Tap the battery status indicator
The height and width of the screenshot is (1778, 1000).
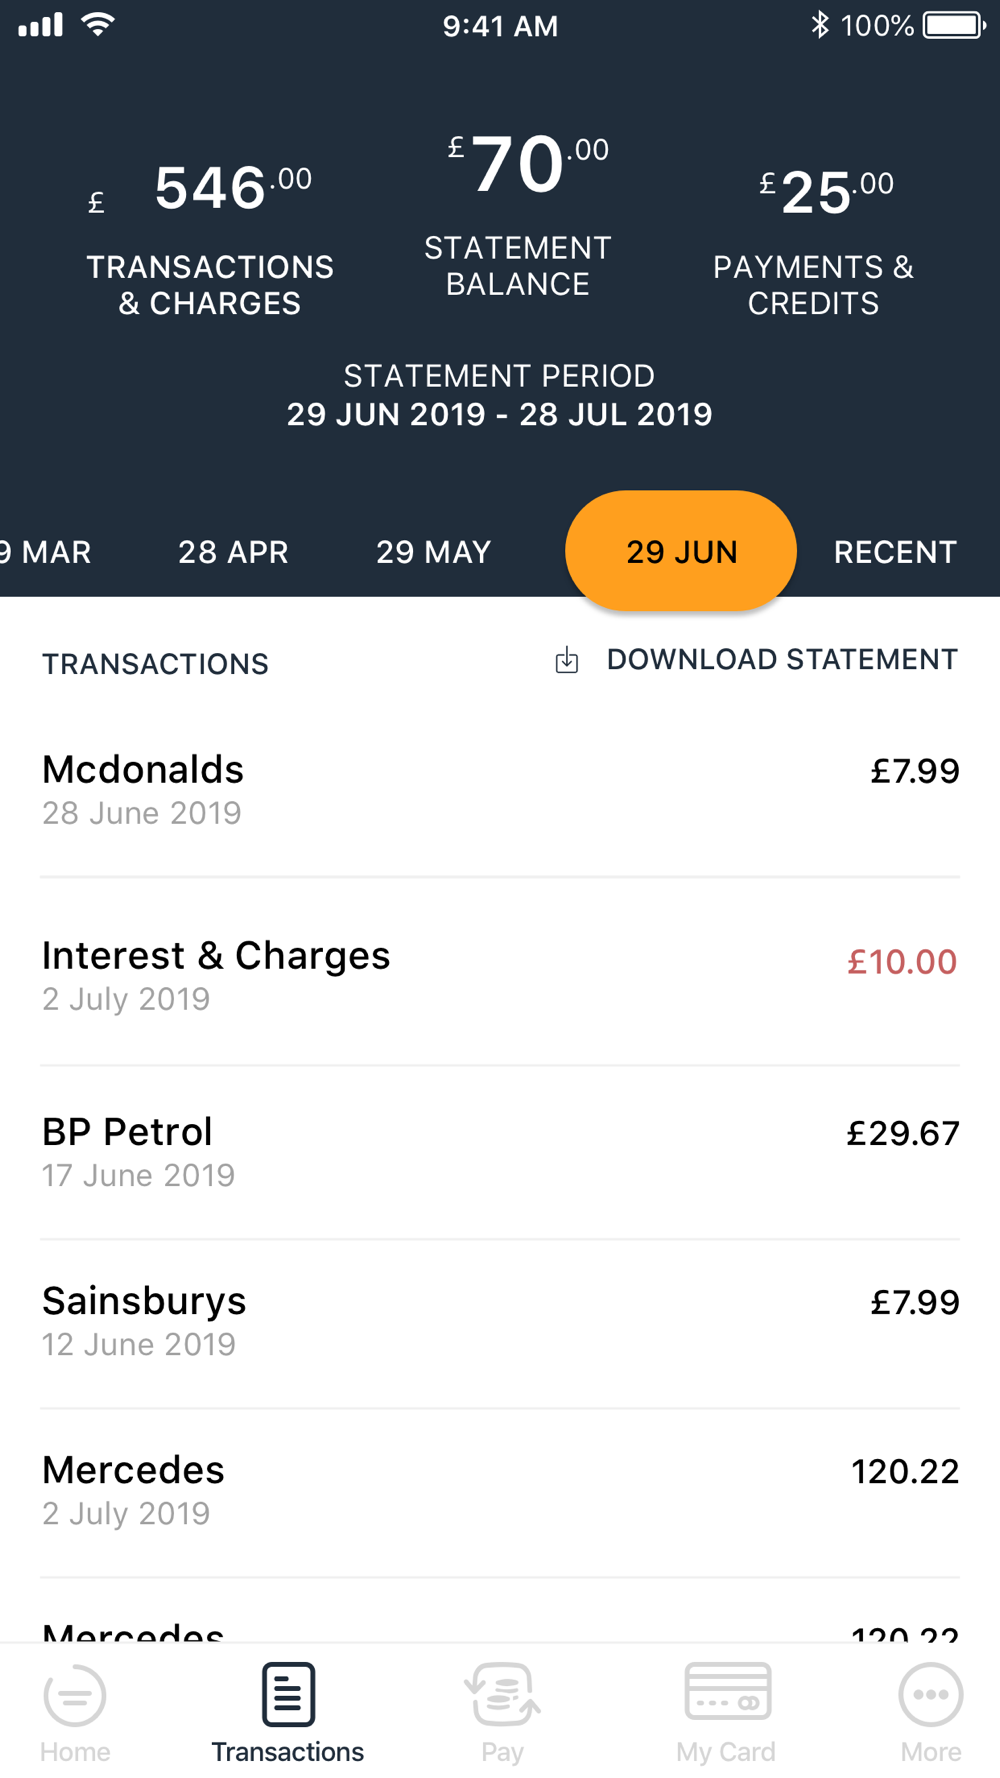[x=954, y=25]
